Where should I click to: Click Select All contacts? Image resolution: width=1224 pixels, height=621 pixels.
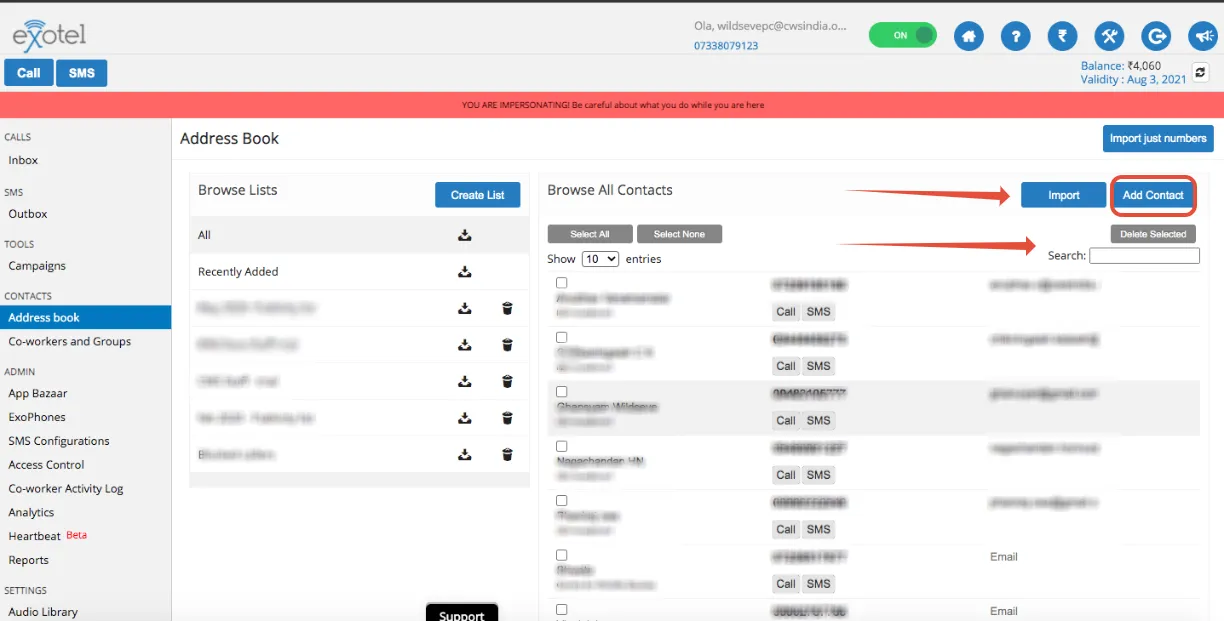click(590, 234)
